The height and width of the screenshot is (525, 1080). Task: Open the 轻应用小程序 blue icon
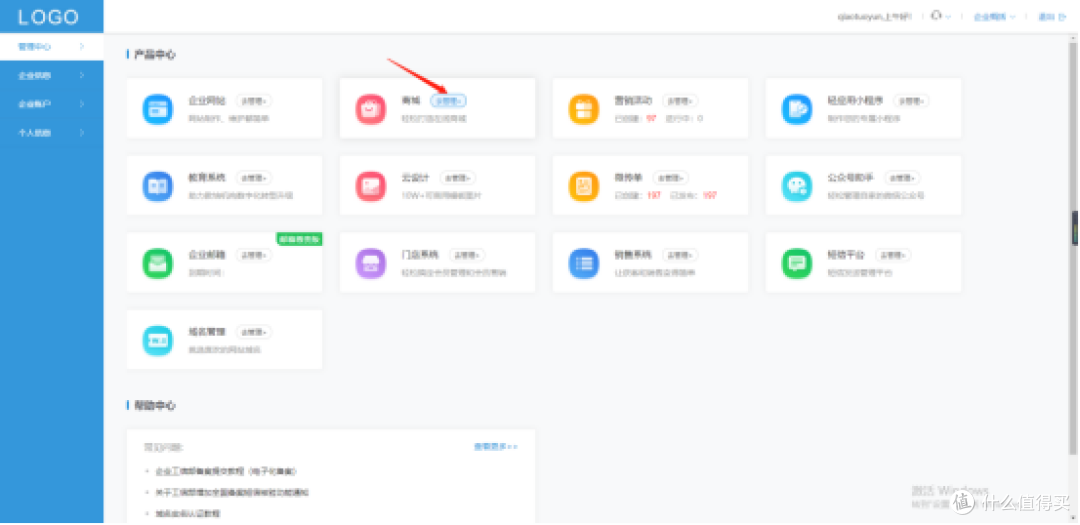coord(797,109)
